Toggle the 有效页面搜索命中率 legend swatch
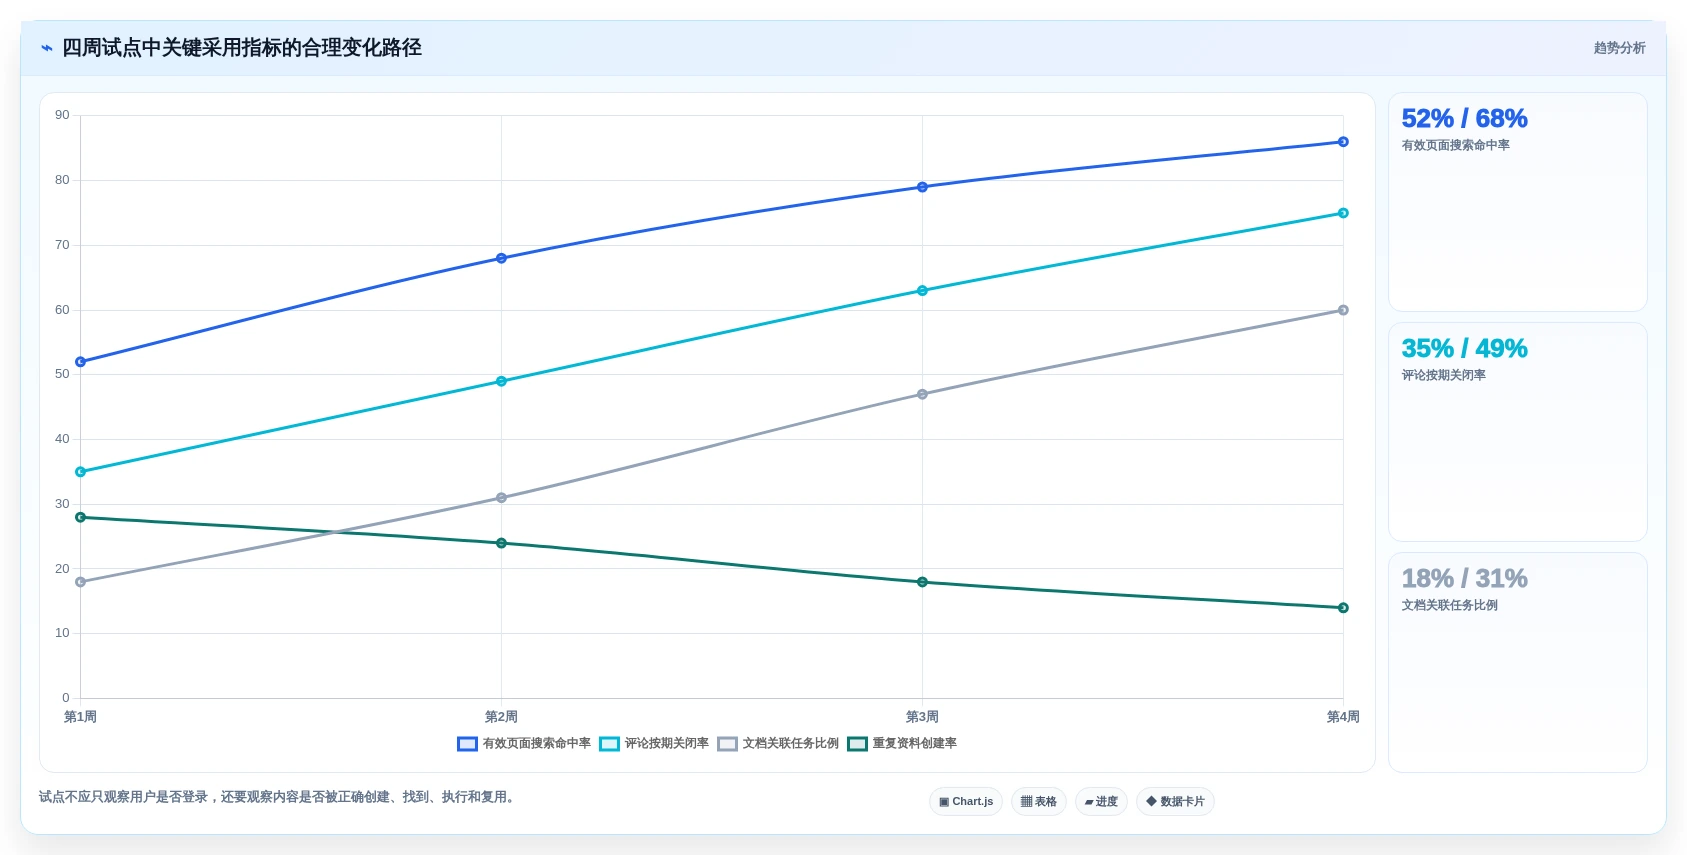Image resolution: width=1687 pixels, height=855 pixels. [x=467, y=744]
